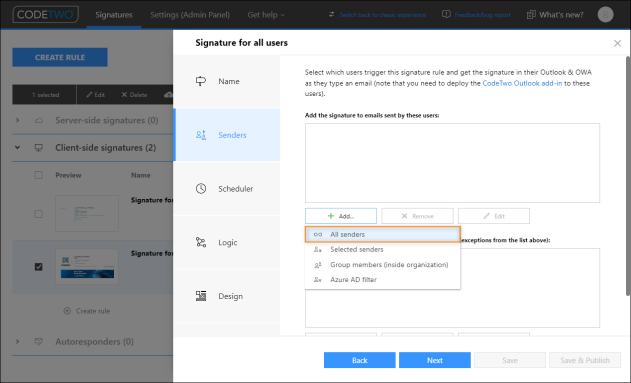Click the cloud publish toolbar icon
The height and width of the screenshot is (383, 631).
pos(169,95)
